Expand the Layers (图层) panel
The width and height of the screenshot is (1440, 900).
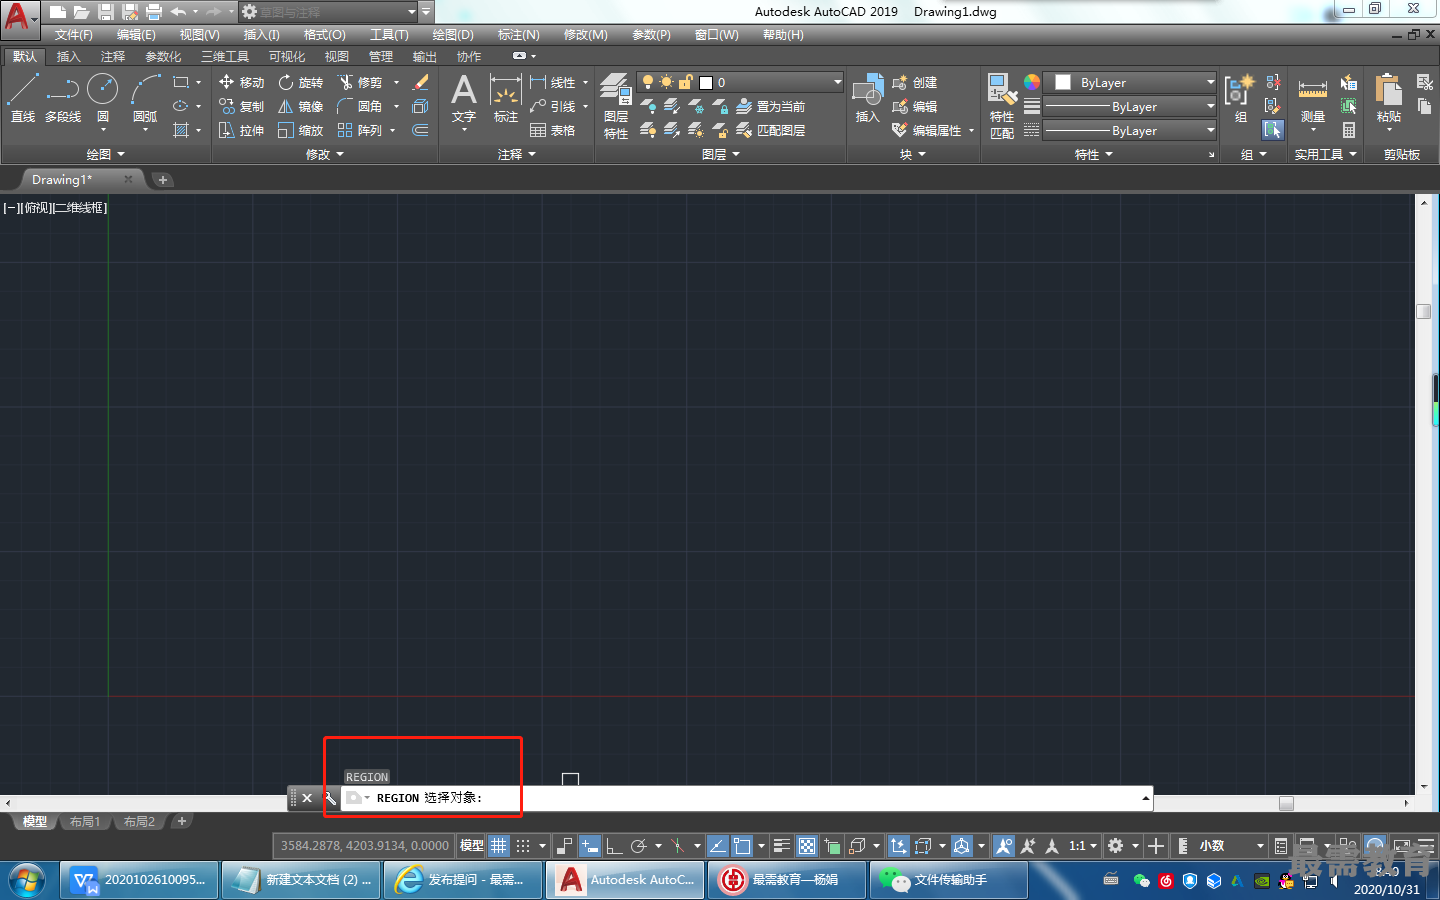coord(721,154)
